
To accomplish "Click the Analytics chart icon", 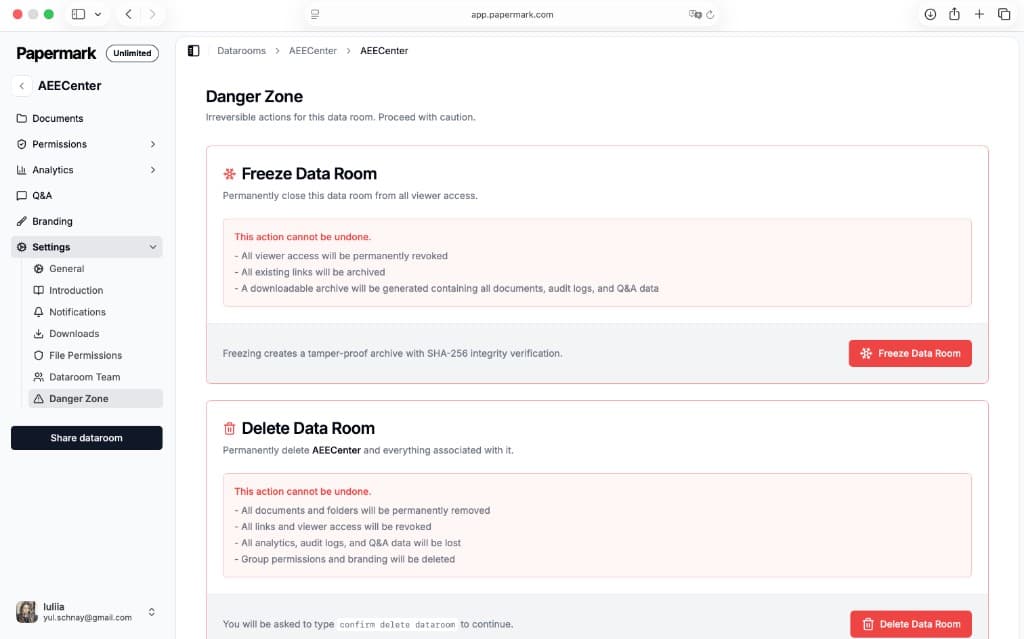I will (x=22, y=170).
